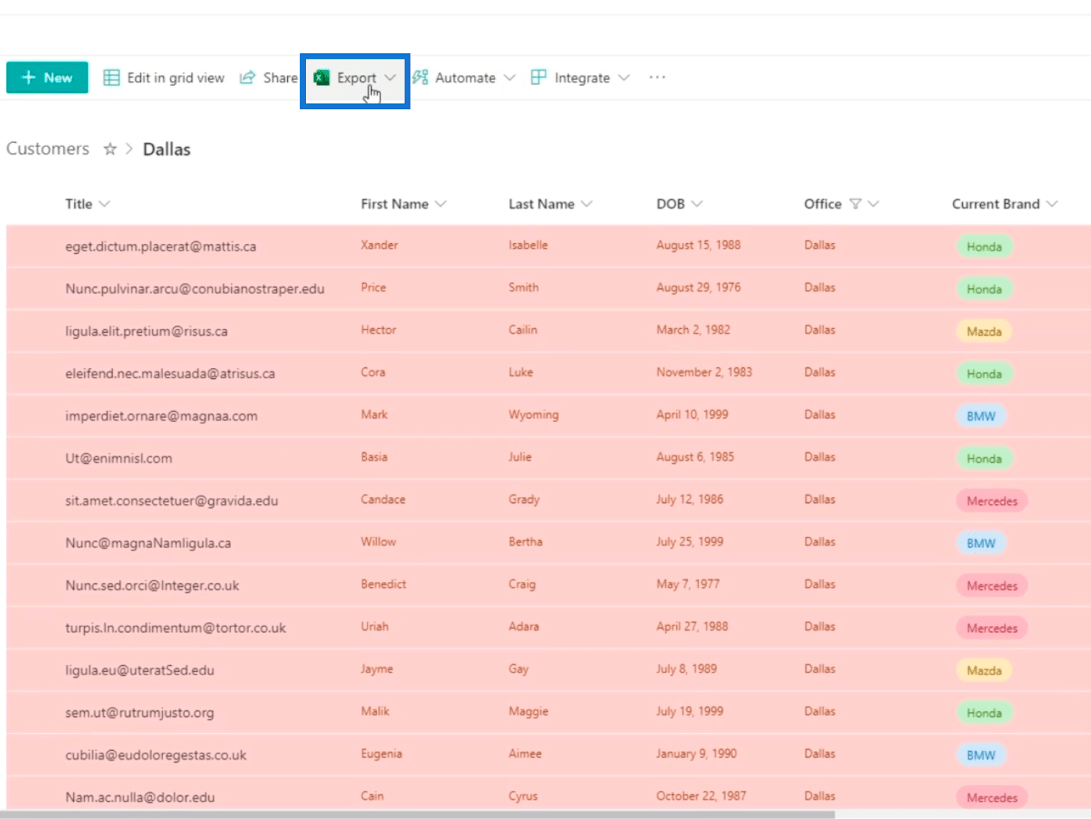Click the Automate flow icon
The width and height of the screenshot is (1091, 819).
(420, 77)
